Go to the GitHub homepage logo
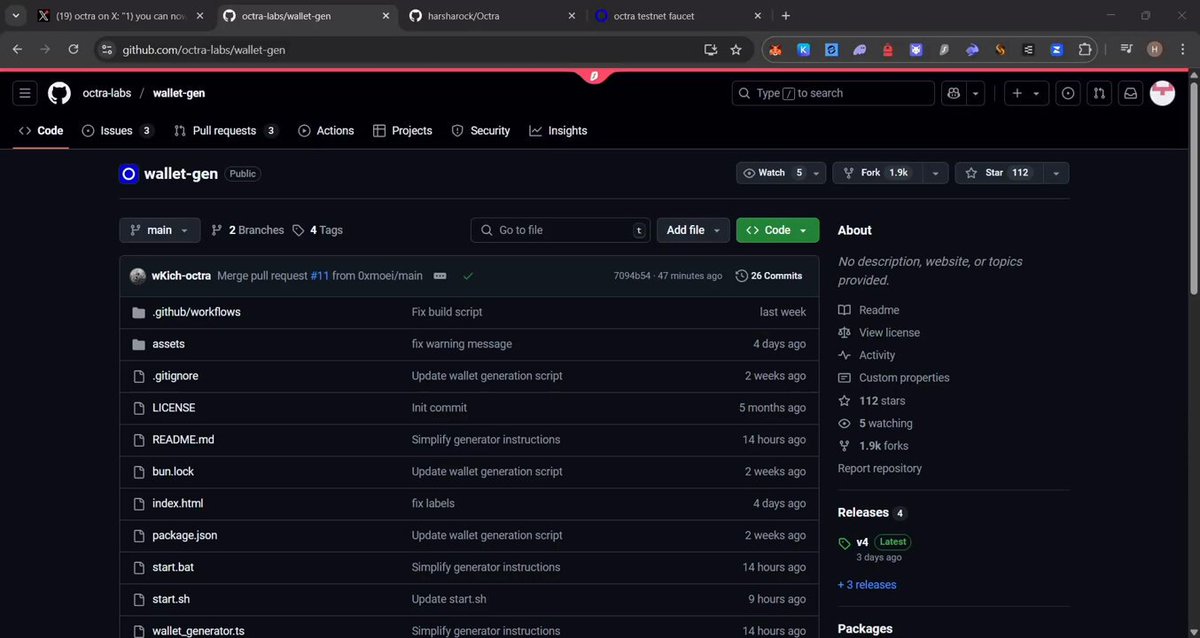The height and width of the screenshot is (638, 1200). 59,93
